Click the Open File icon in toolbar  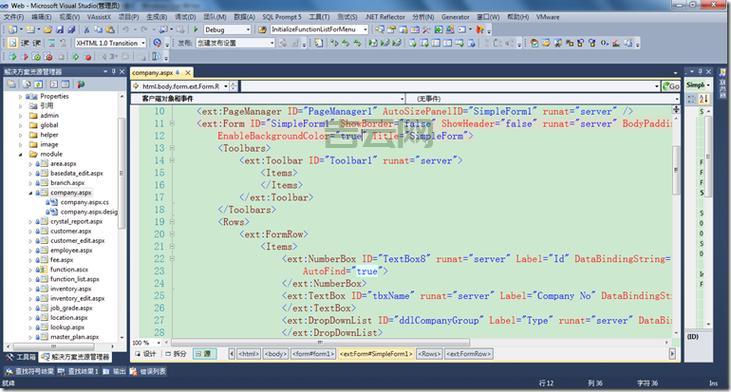pyautogui.click(x=48, y=29)
